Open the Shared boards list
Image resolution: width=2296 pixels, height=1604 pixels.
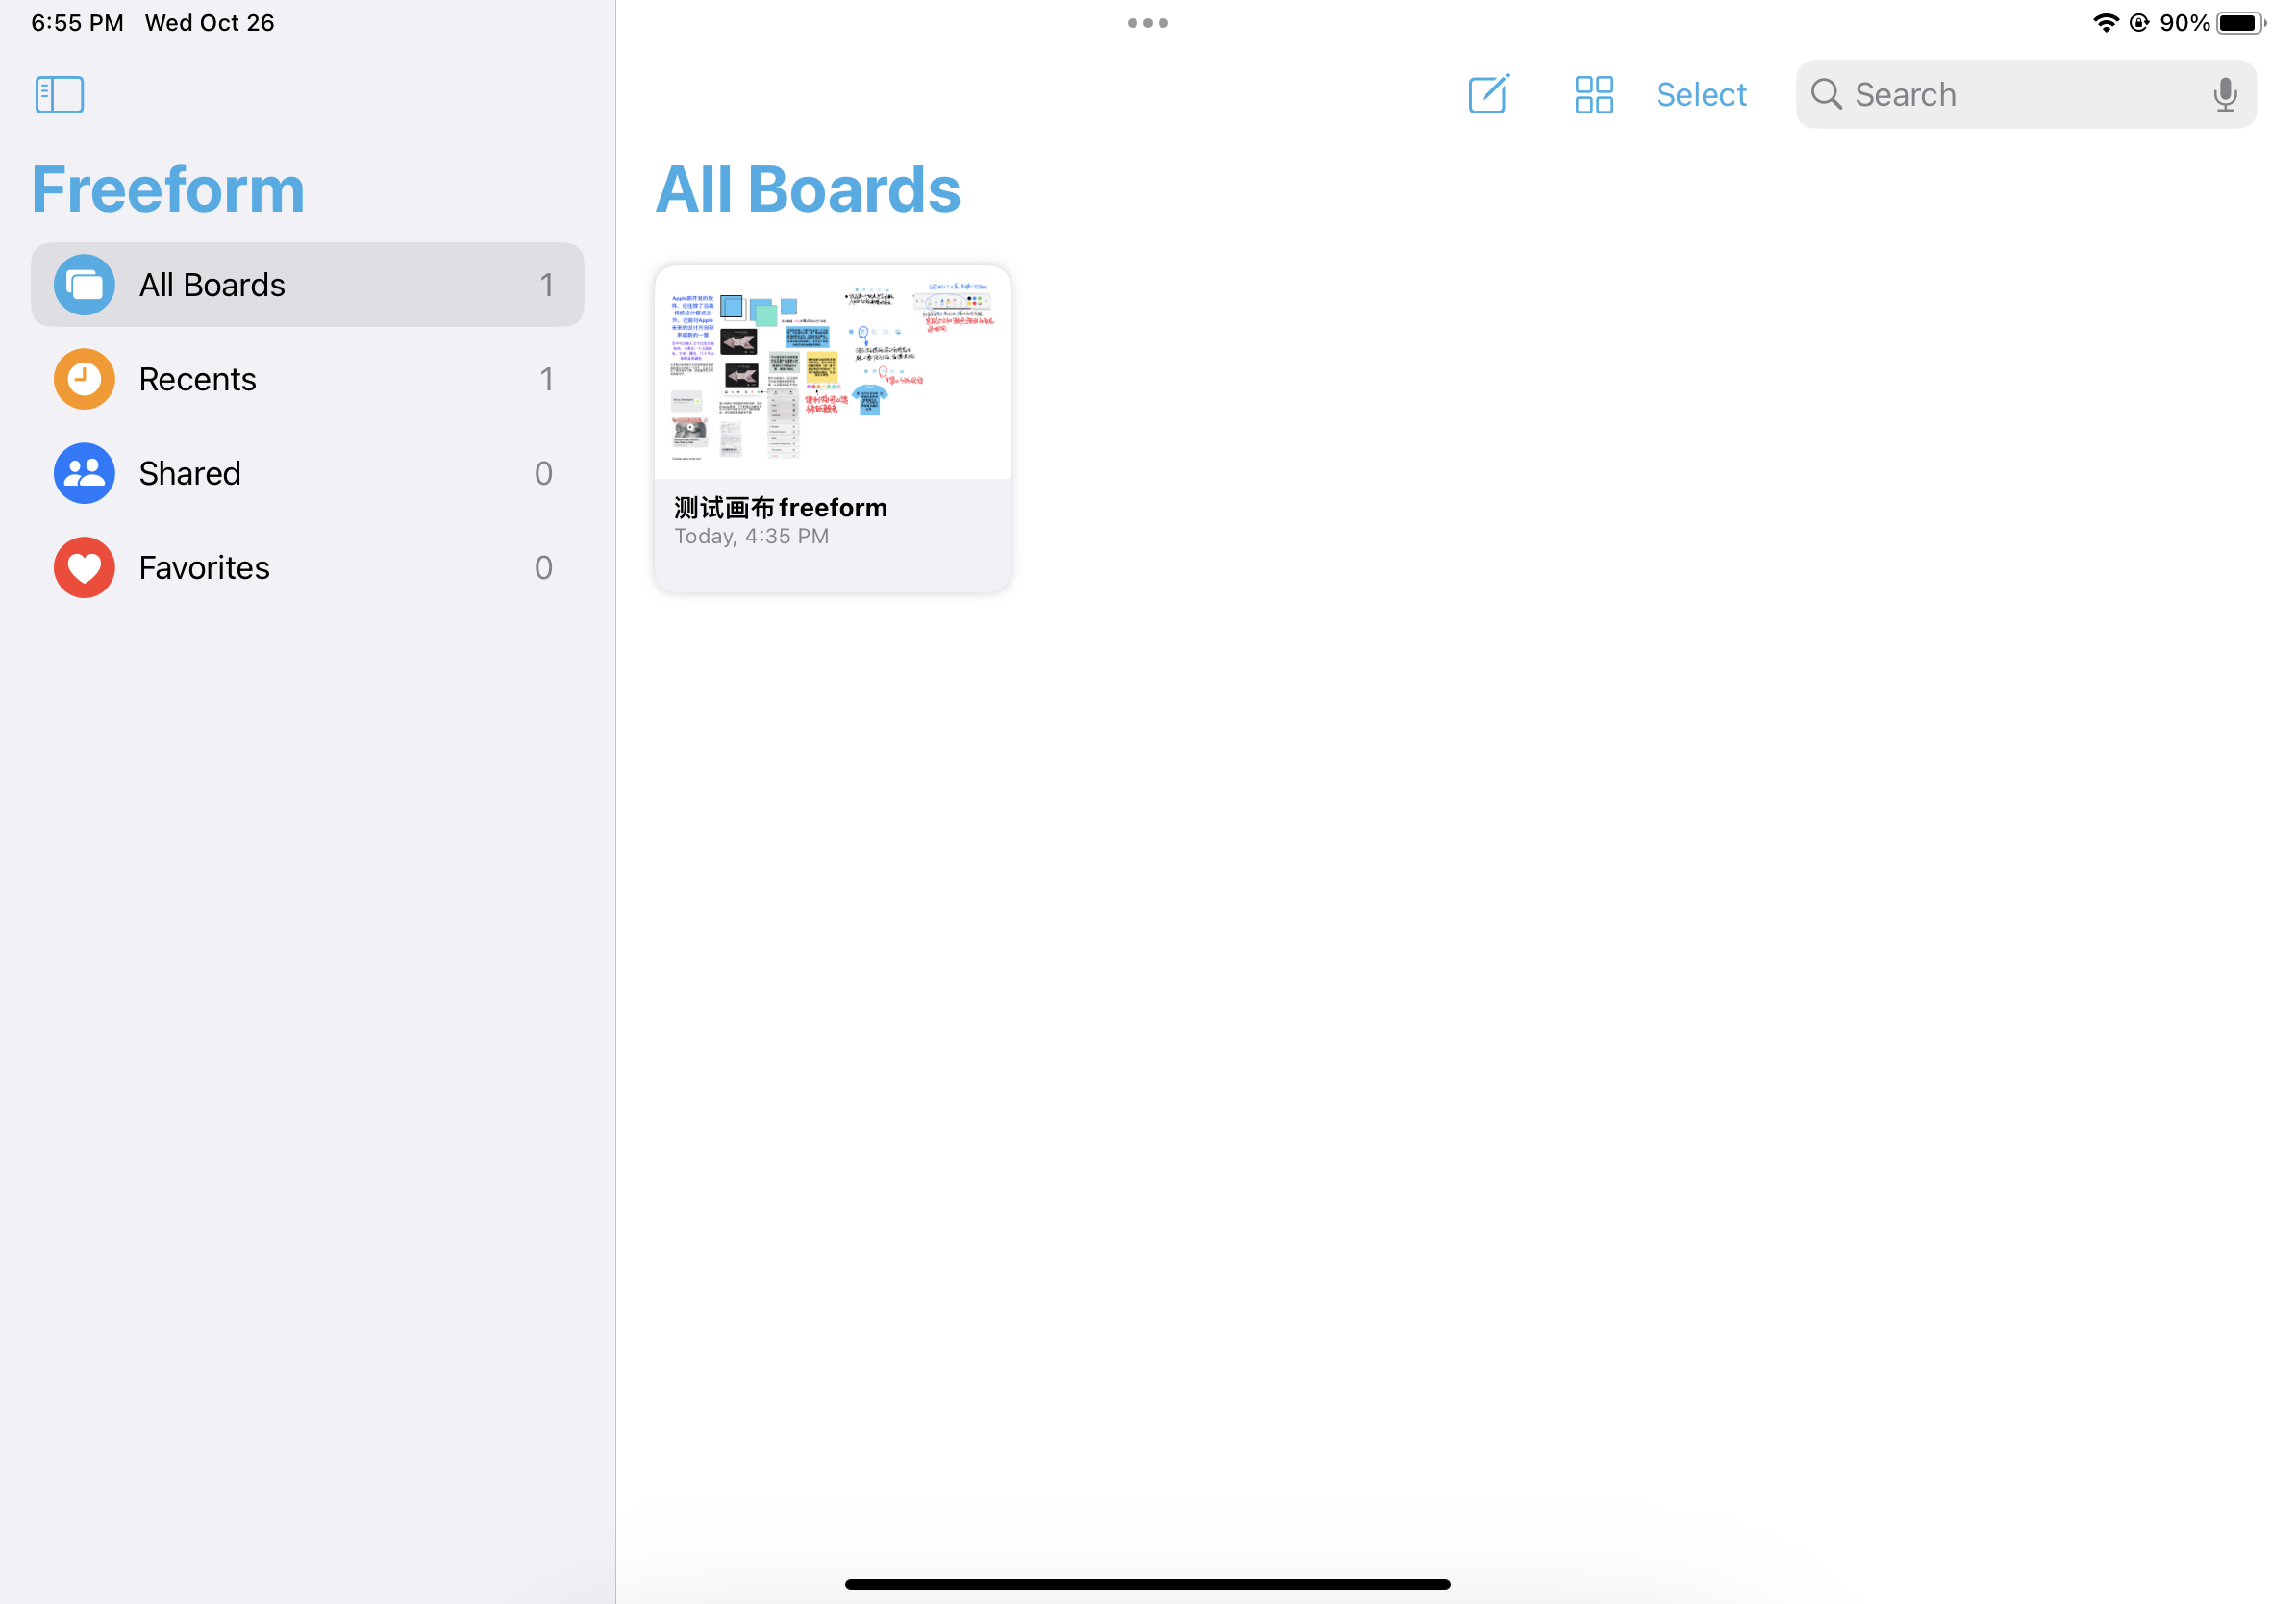pyautogui.click(x=190, y=472)
